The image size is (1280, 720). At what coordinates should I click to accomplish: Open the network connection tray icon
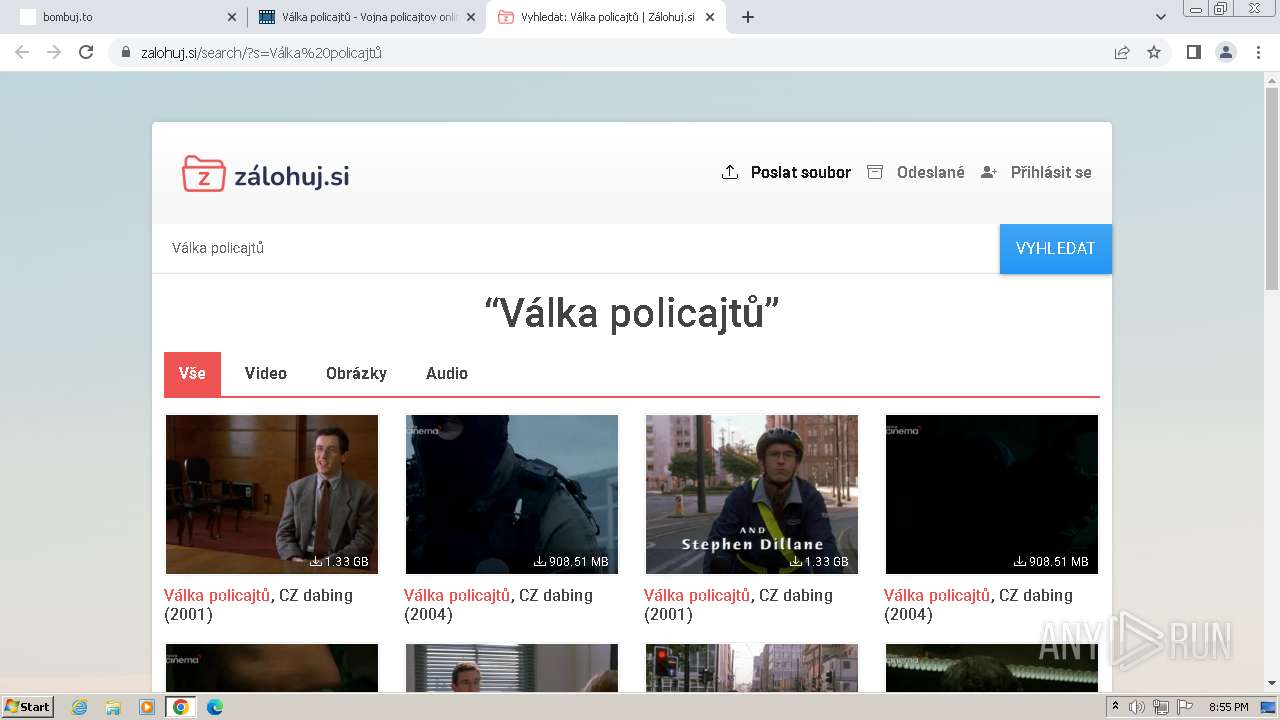pyautogui.click(x=1161, y=707)
